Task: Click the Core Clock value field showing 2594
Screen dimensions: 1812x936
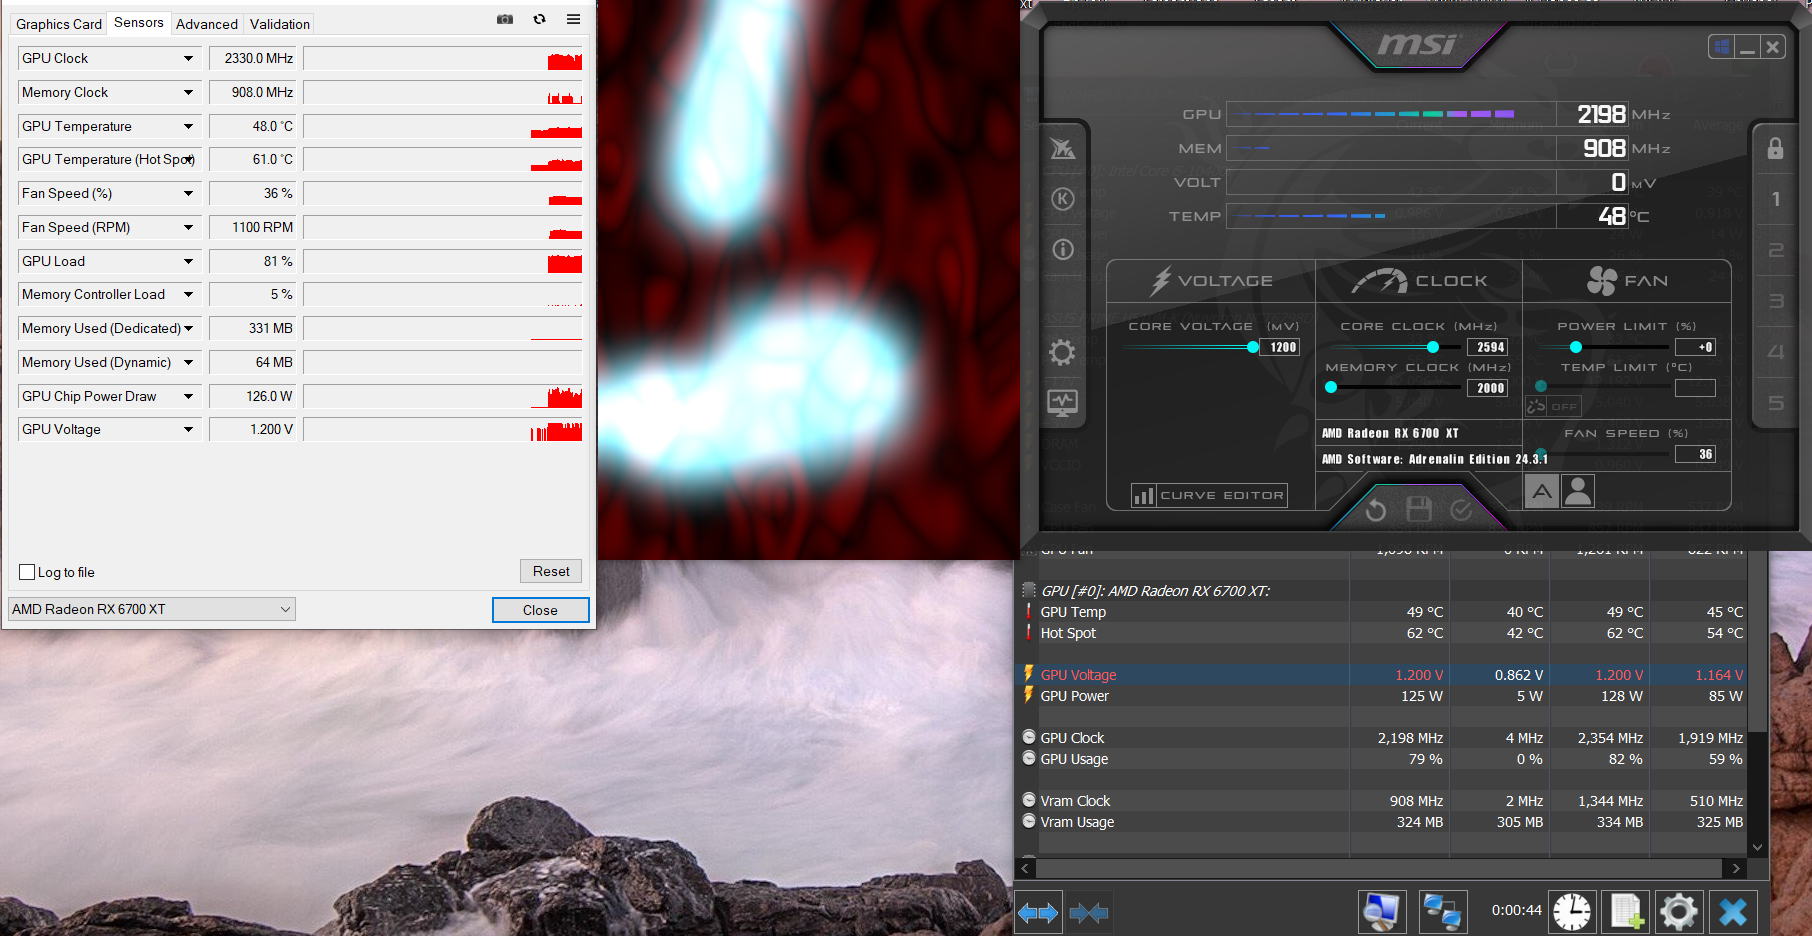Action: (x=1487, y=347)
